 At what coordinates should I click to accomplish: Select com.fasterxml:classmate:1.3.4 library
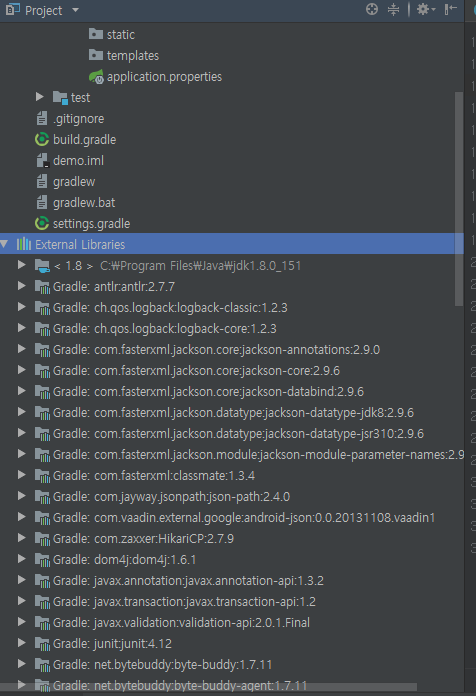(x=154, y=476)
